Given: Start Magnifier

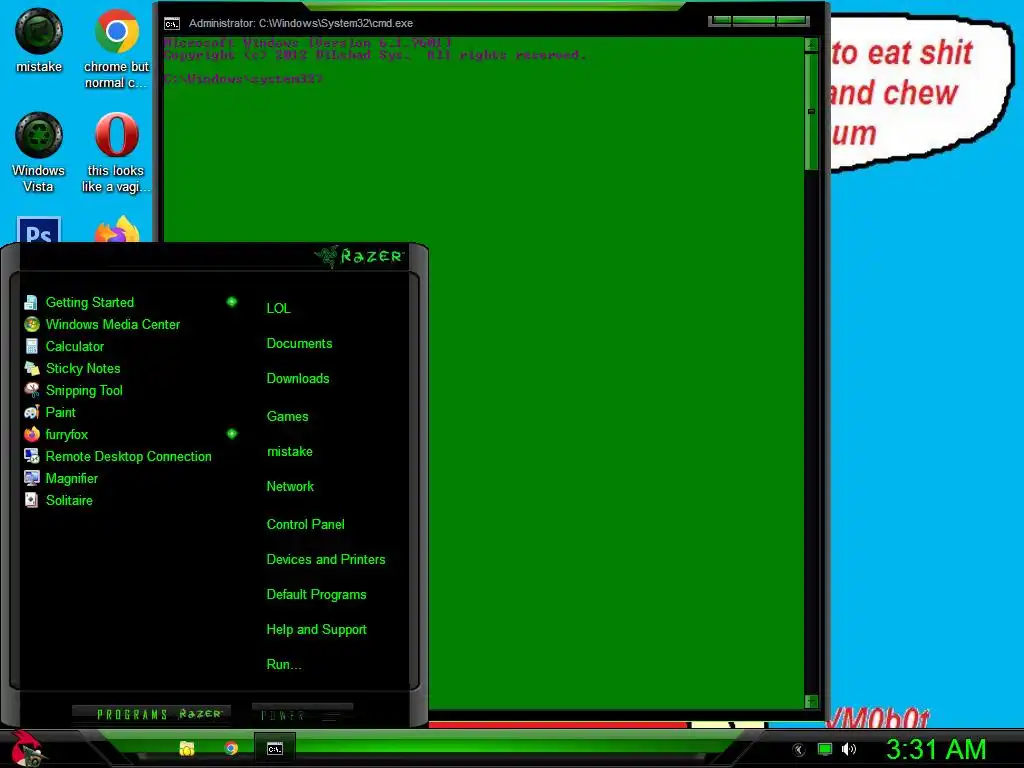Looking at the screenshot, I should tap(131, 478).
